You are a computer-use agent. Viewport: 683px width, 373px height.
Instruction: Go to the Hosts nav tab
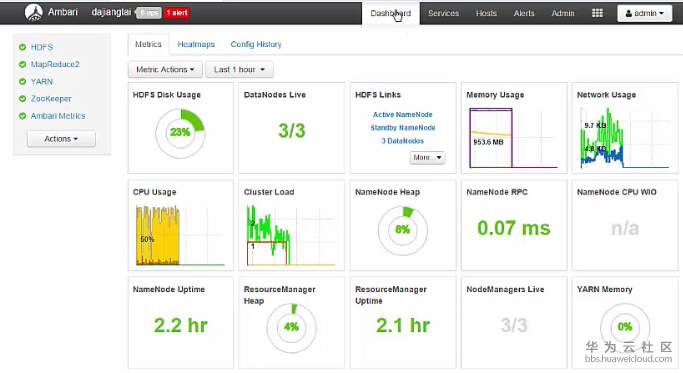point(486,14)
